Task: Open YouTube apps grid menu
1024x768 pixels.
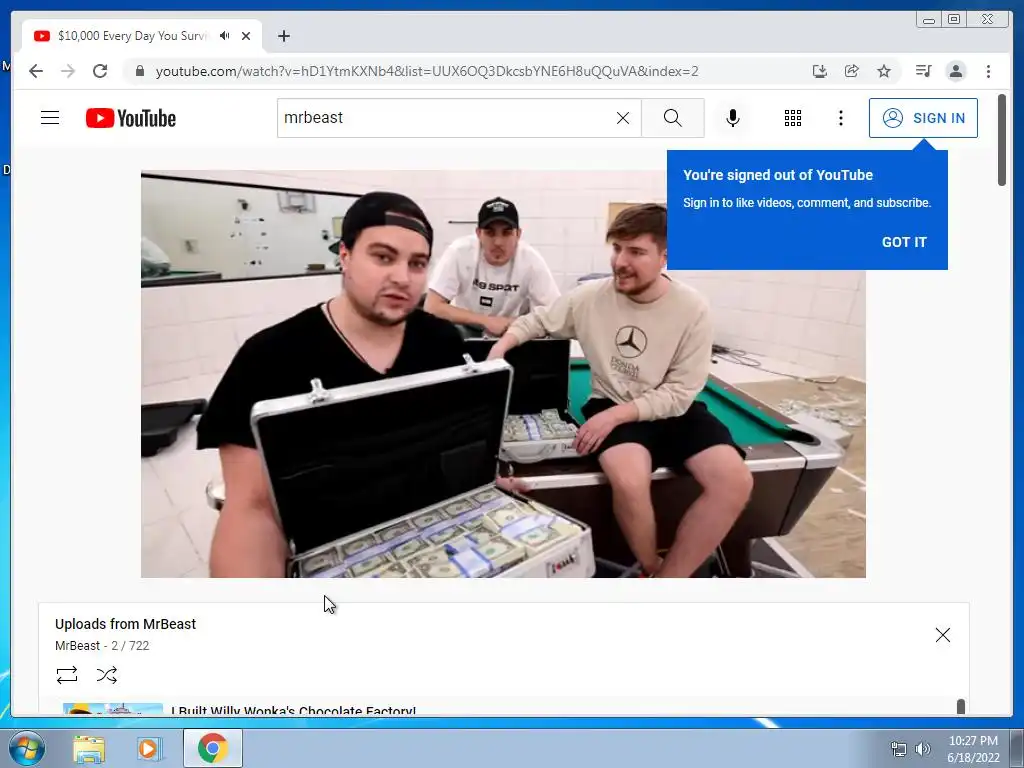Action: 793,118
